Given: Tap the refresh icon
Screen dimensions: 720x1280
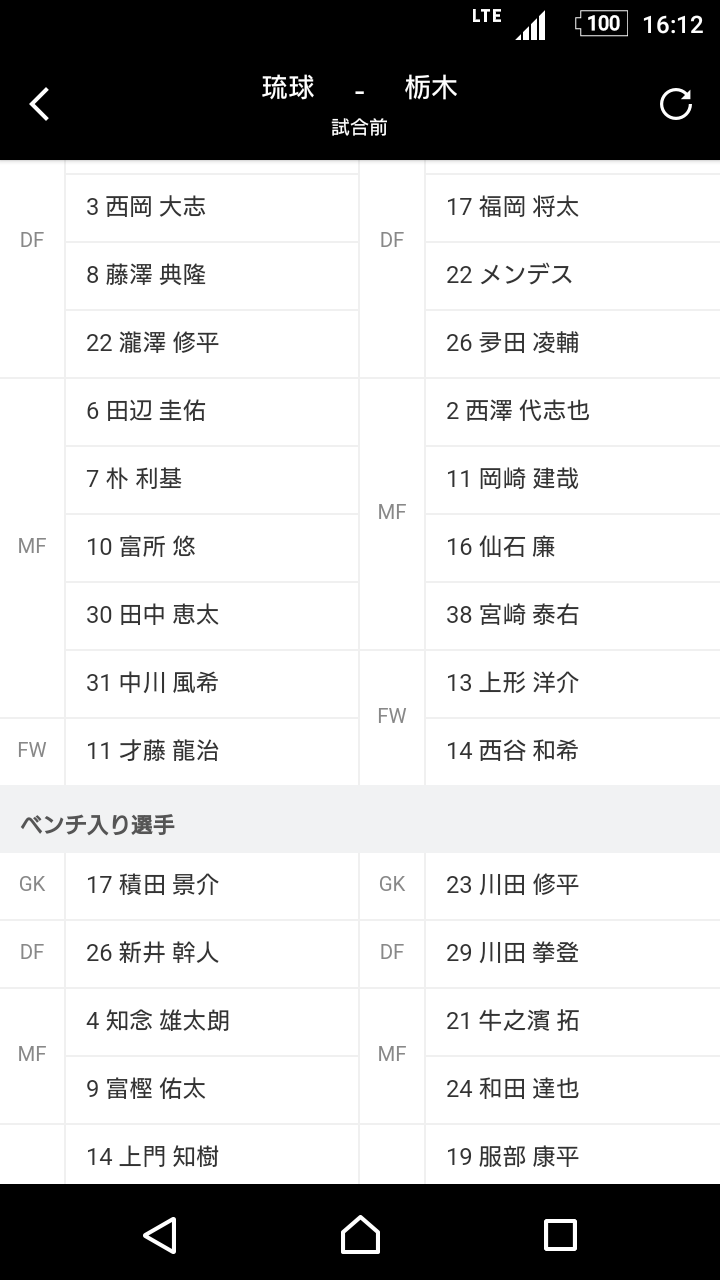Looking at the screenshot, I should (x=676, y=104).
